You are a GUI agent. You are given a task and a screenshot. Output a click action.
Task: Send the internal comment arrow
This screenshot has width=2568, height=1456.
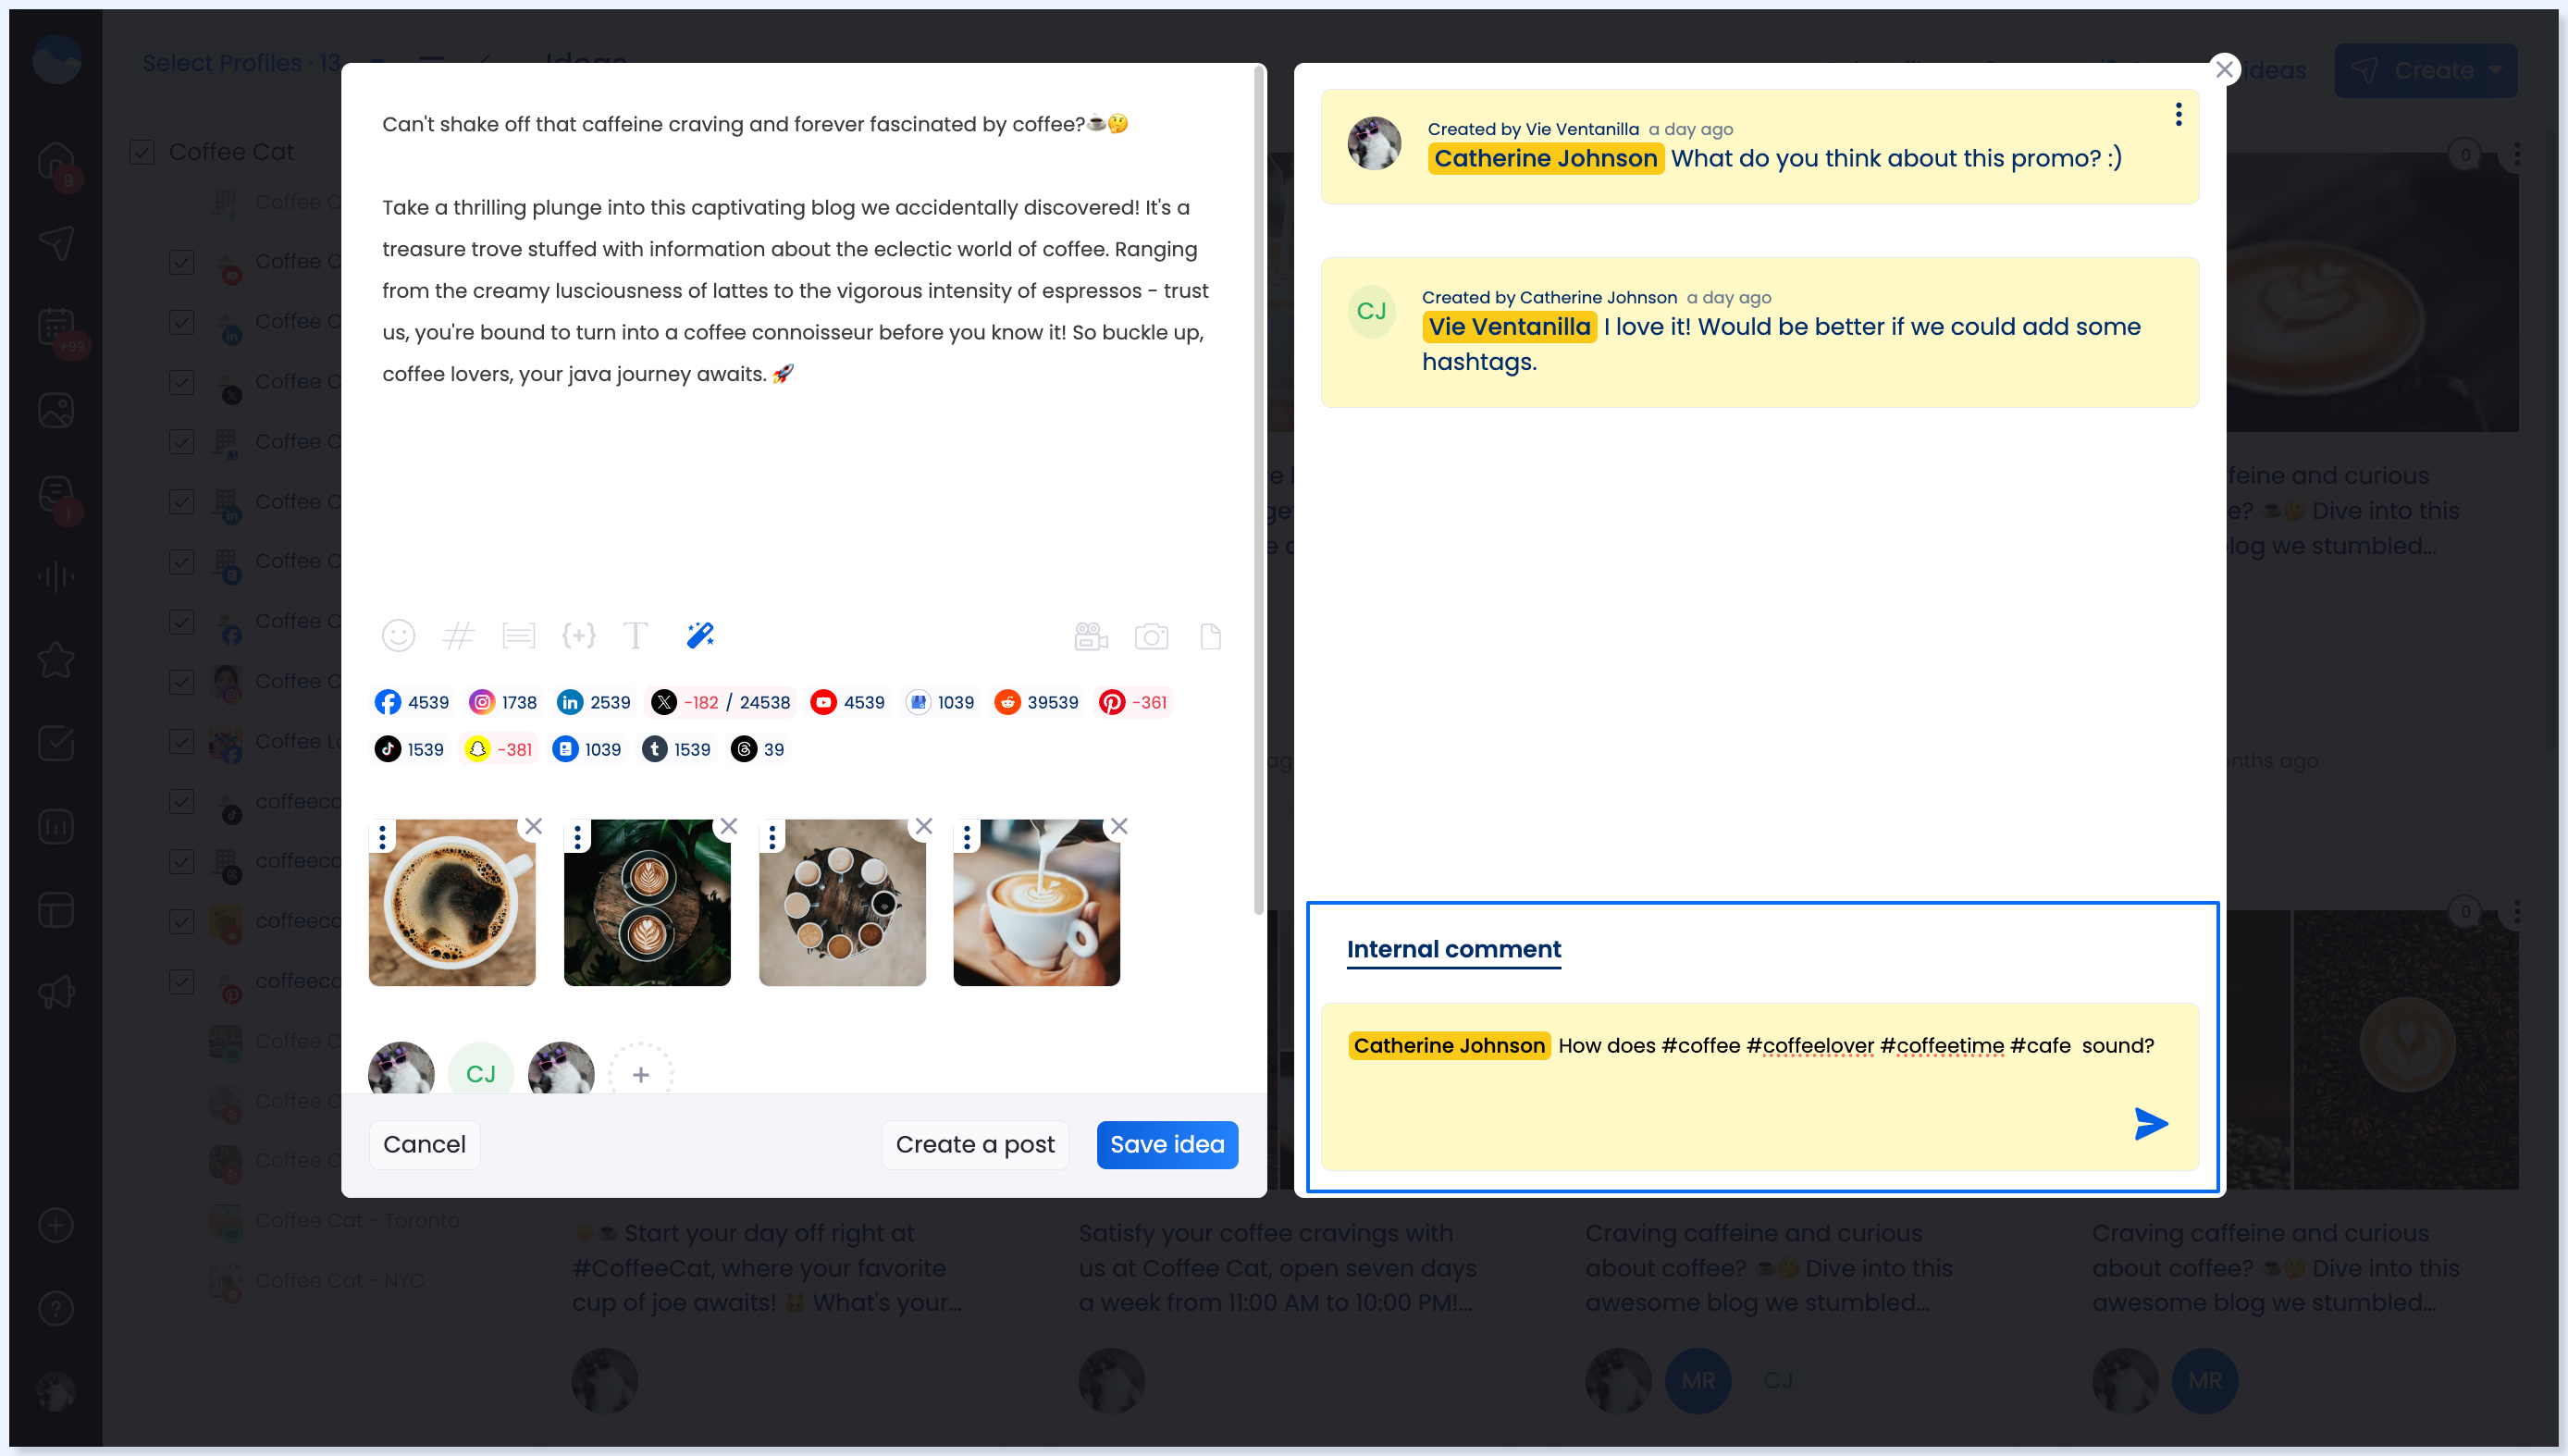(x=2150, y=1124)
